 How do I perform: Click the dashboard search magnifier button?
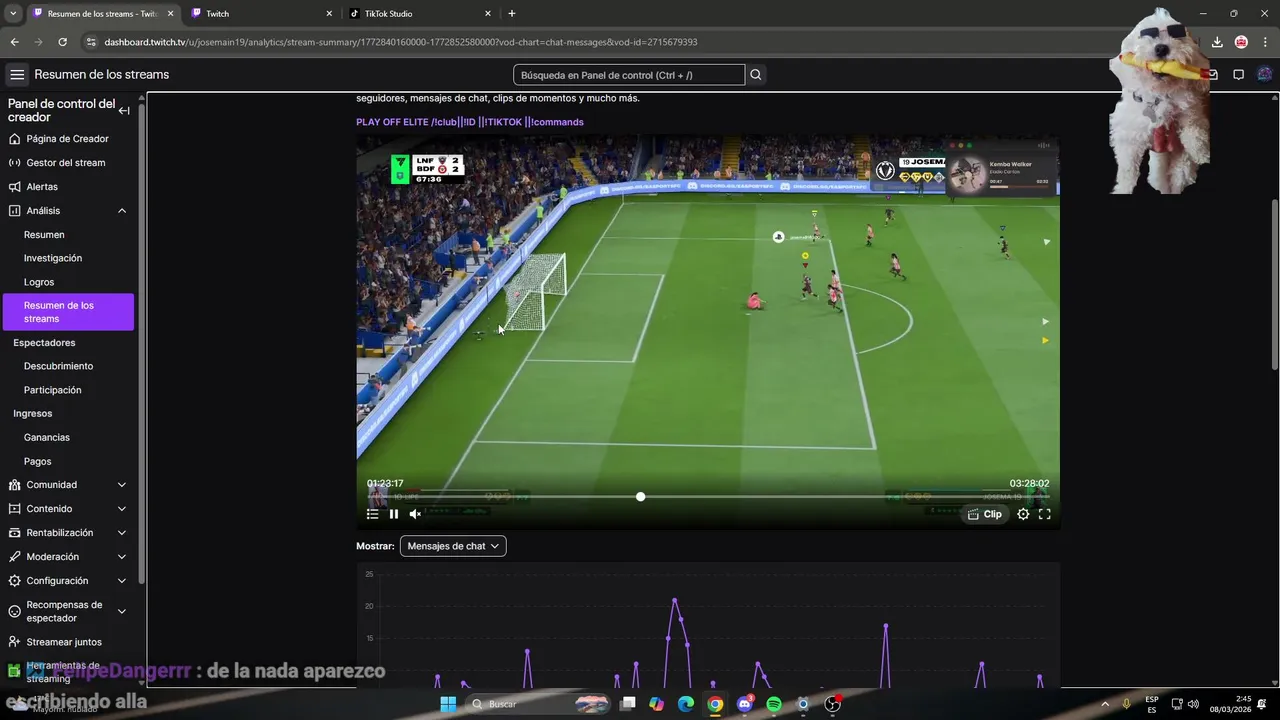click(756, 75)
